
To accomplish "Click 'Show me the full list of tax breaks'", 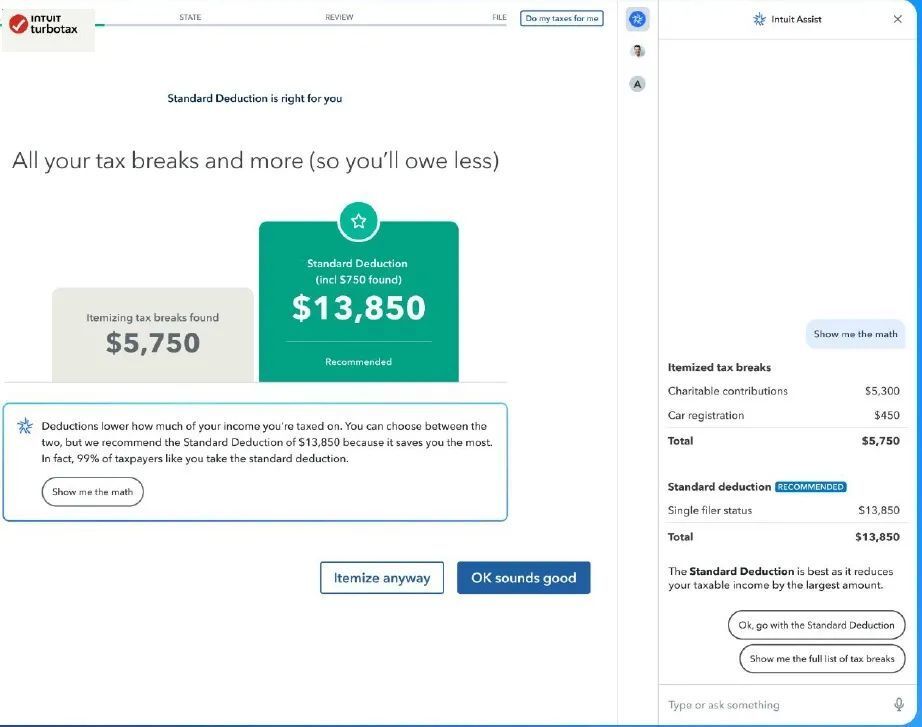I will (821, 658).
